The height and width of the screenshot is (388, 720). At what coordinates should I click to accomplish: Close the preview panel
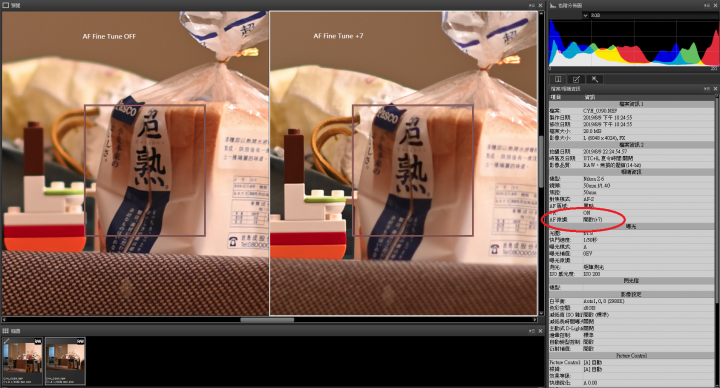(540, 5)
